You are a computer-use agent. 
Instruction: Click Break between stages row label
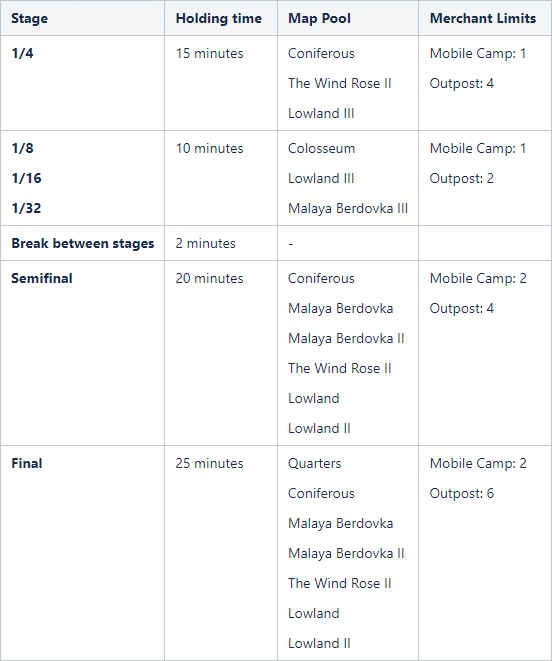(83, 244)
